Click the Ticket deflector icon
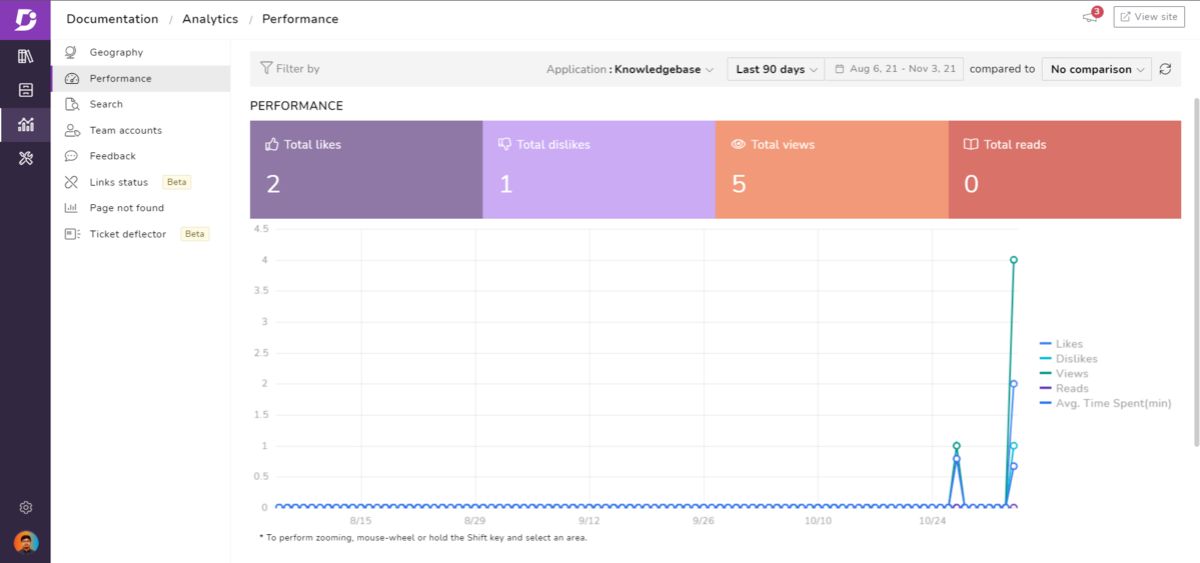 [x=71, y=234]
